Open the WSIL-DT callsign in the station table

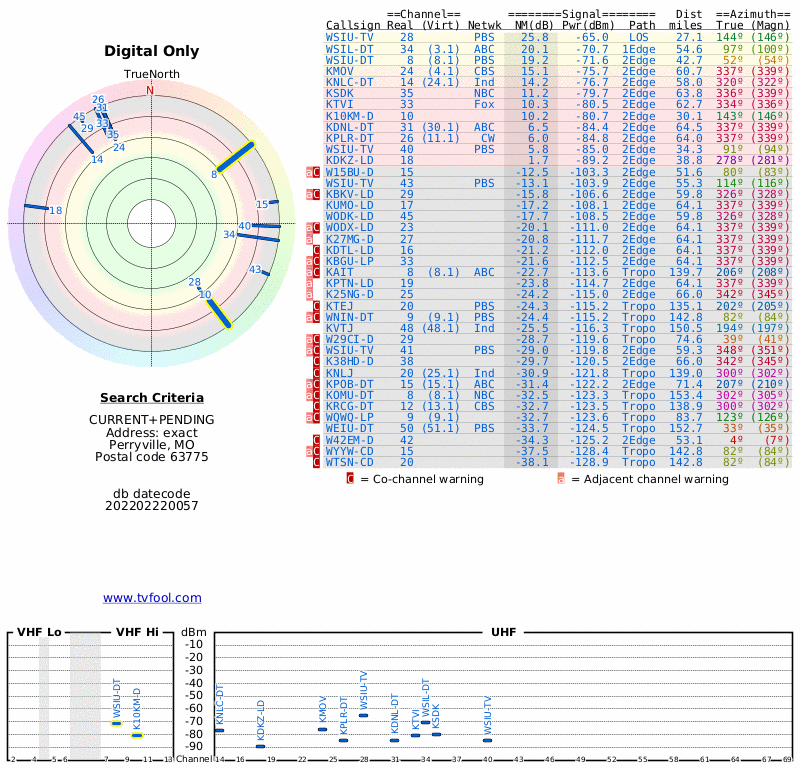coord(349,49)
